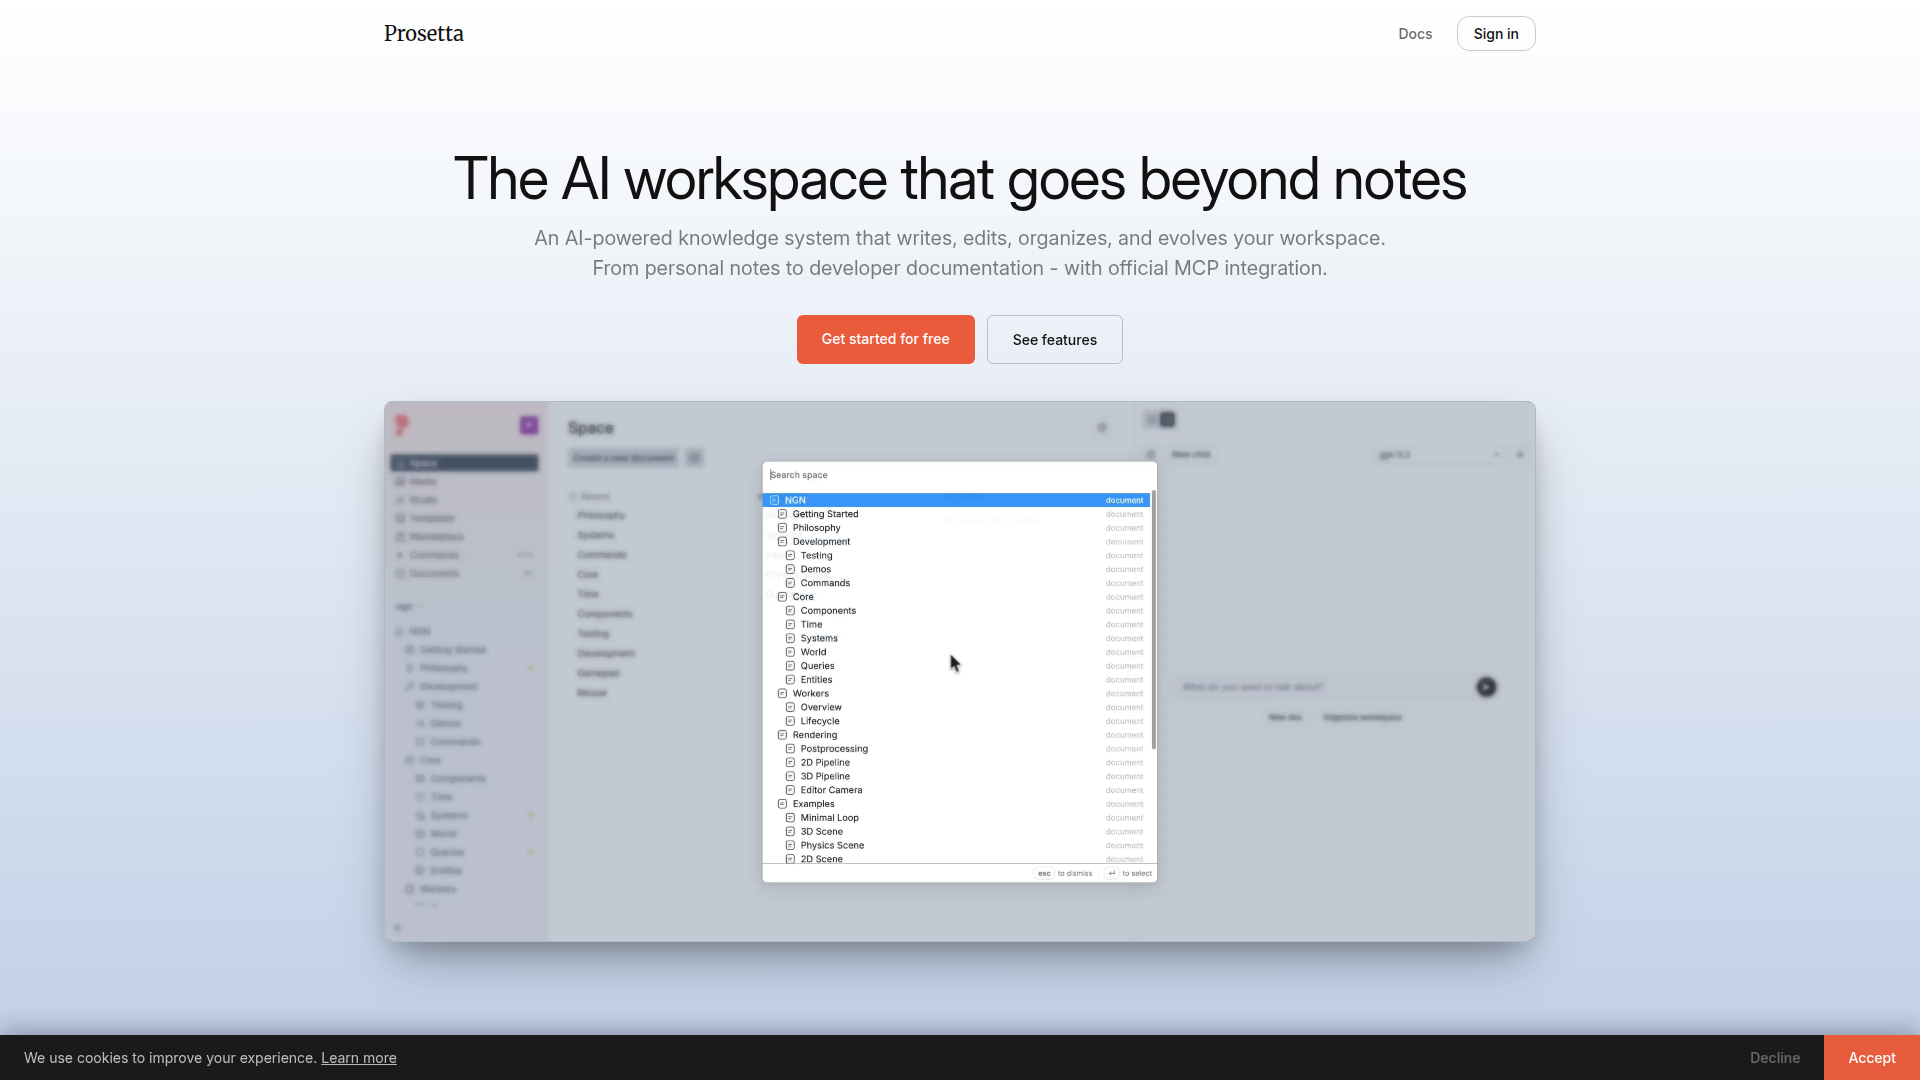Click the See features button
The height and width of the screenshot is (1080, 1920).
tap(1054, 340)
